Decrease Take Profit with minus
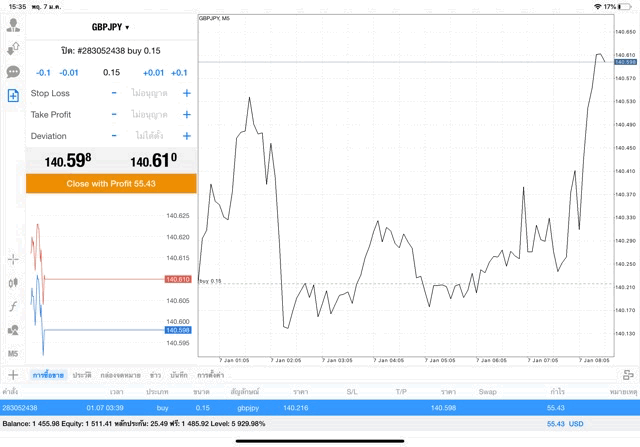 click(x=114, y=114)
